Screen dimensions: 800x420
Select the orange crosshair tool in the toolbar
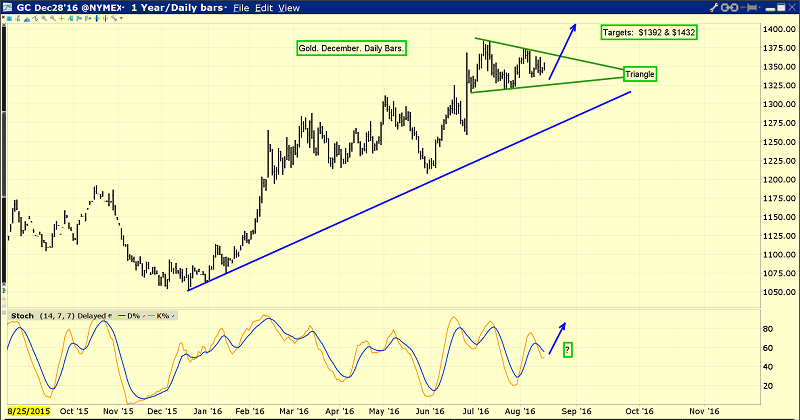tap(62, 19)
